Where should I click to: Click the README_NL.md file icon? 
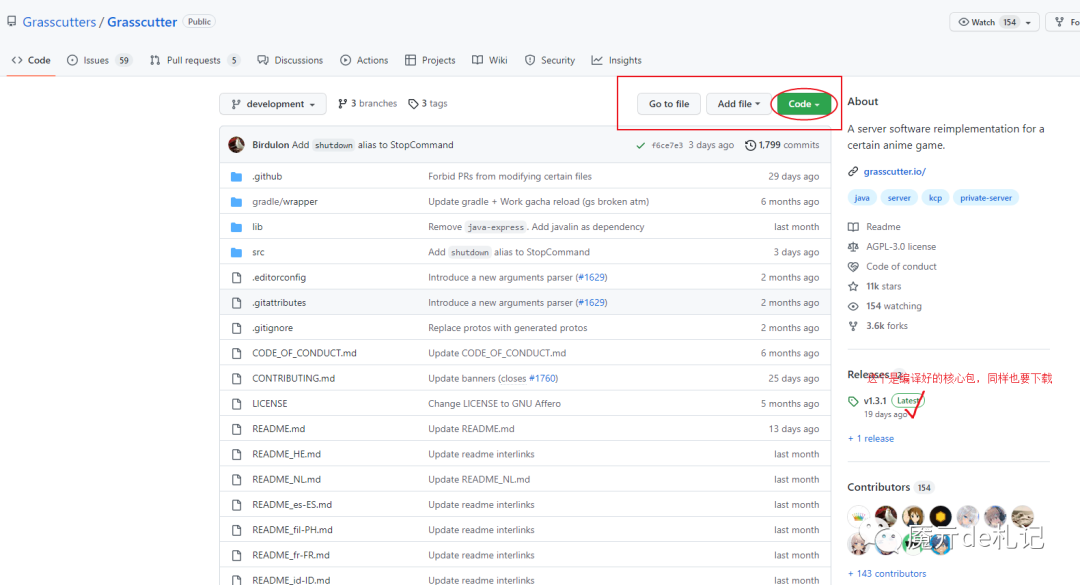(x=236, y=480)
